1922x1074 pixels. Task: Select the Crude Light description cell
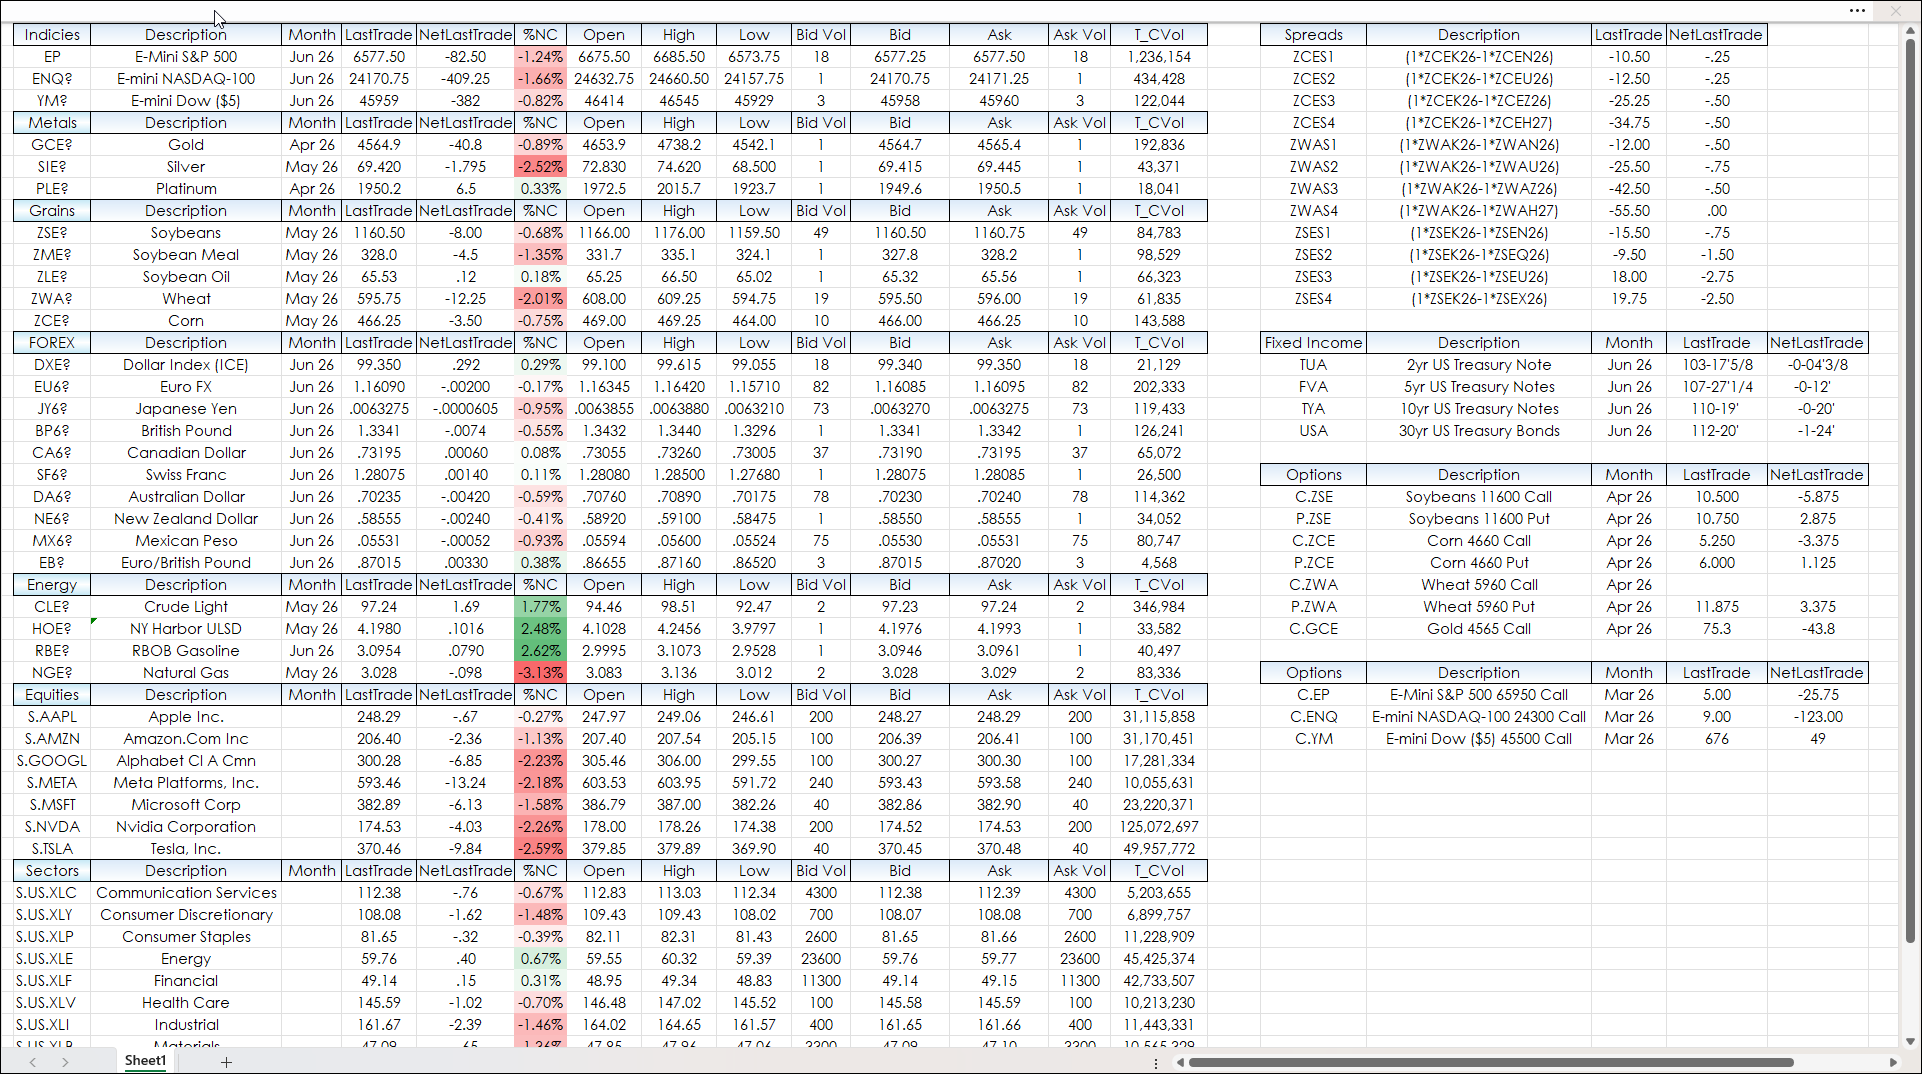(186, 607)
